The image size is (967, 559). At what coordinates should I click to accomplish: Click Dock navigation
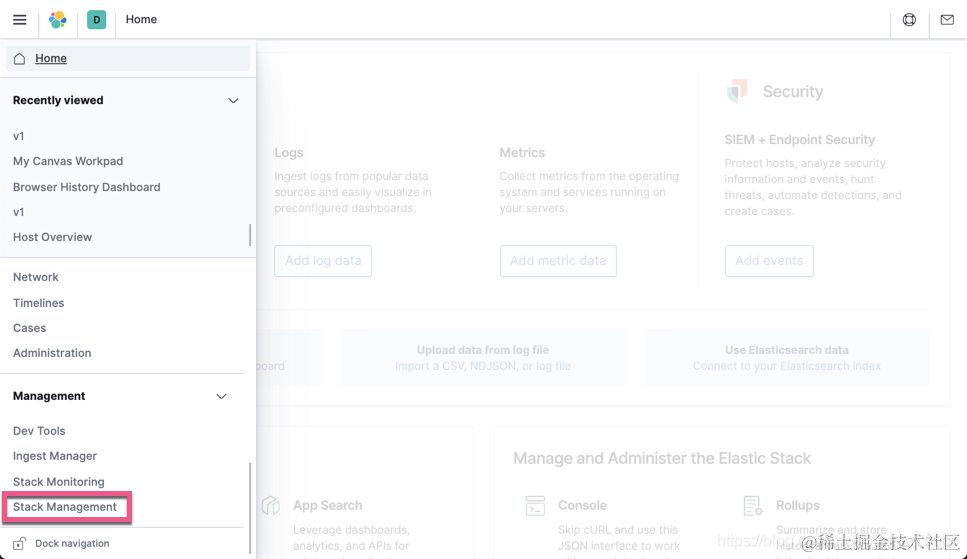[x=72, y=544]
